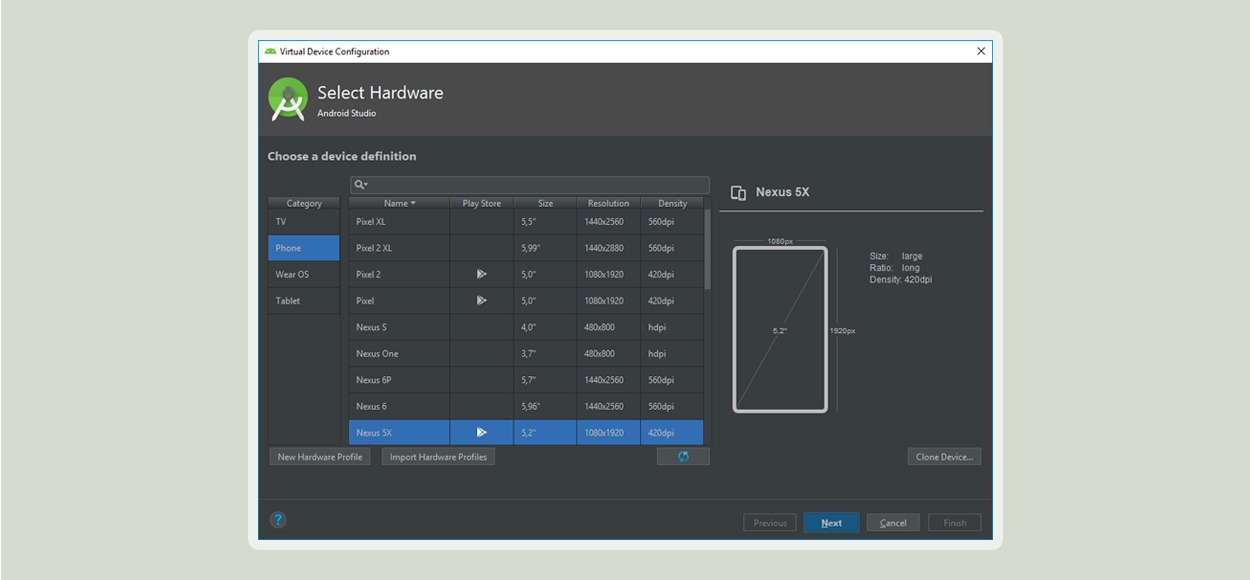Select the Nexus S device row
The height and width of the screenshot is (580, 1250).
tap(526, 327)
